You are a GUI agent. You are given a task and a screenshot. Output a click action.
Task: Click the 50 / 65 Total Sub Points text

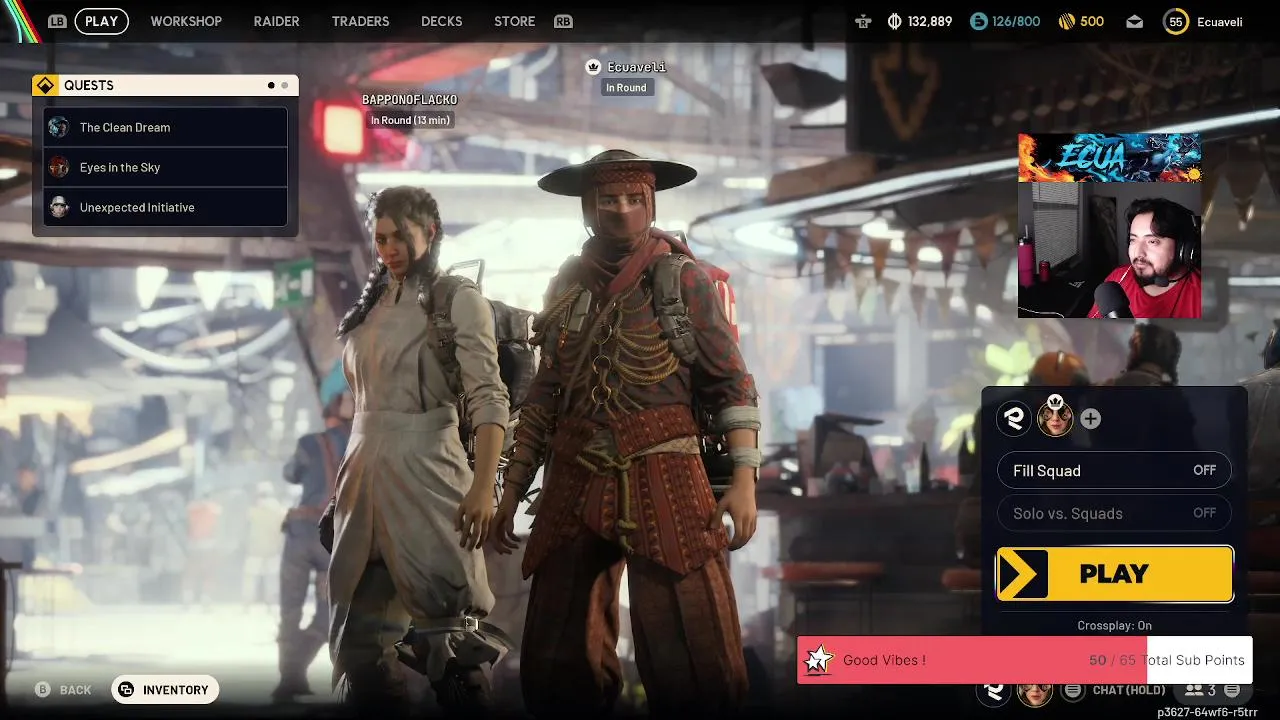tap(1167, 660)
